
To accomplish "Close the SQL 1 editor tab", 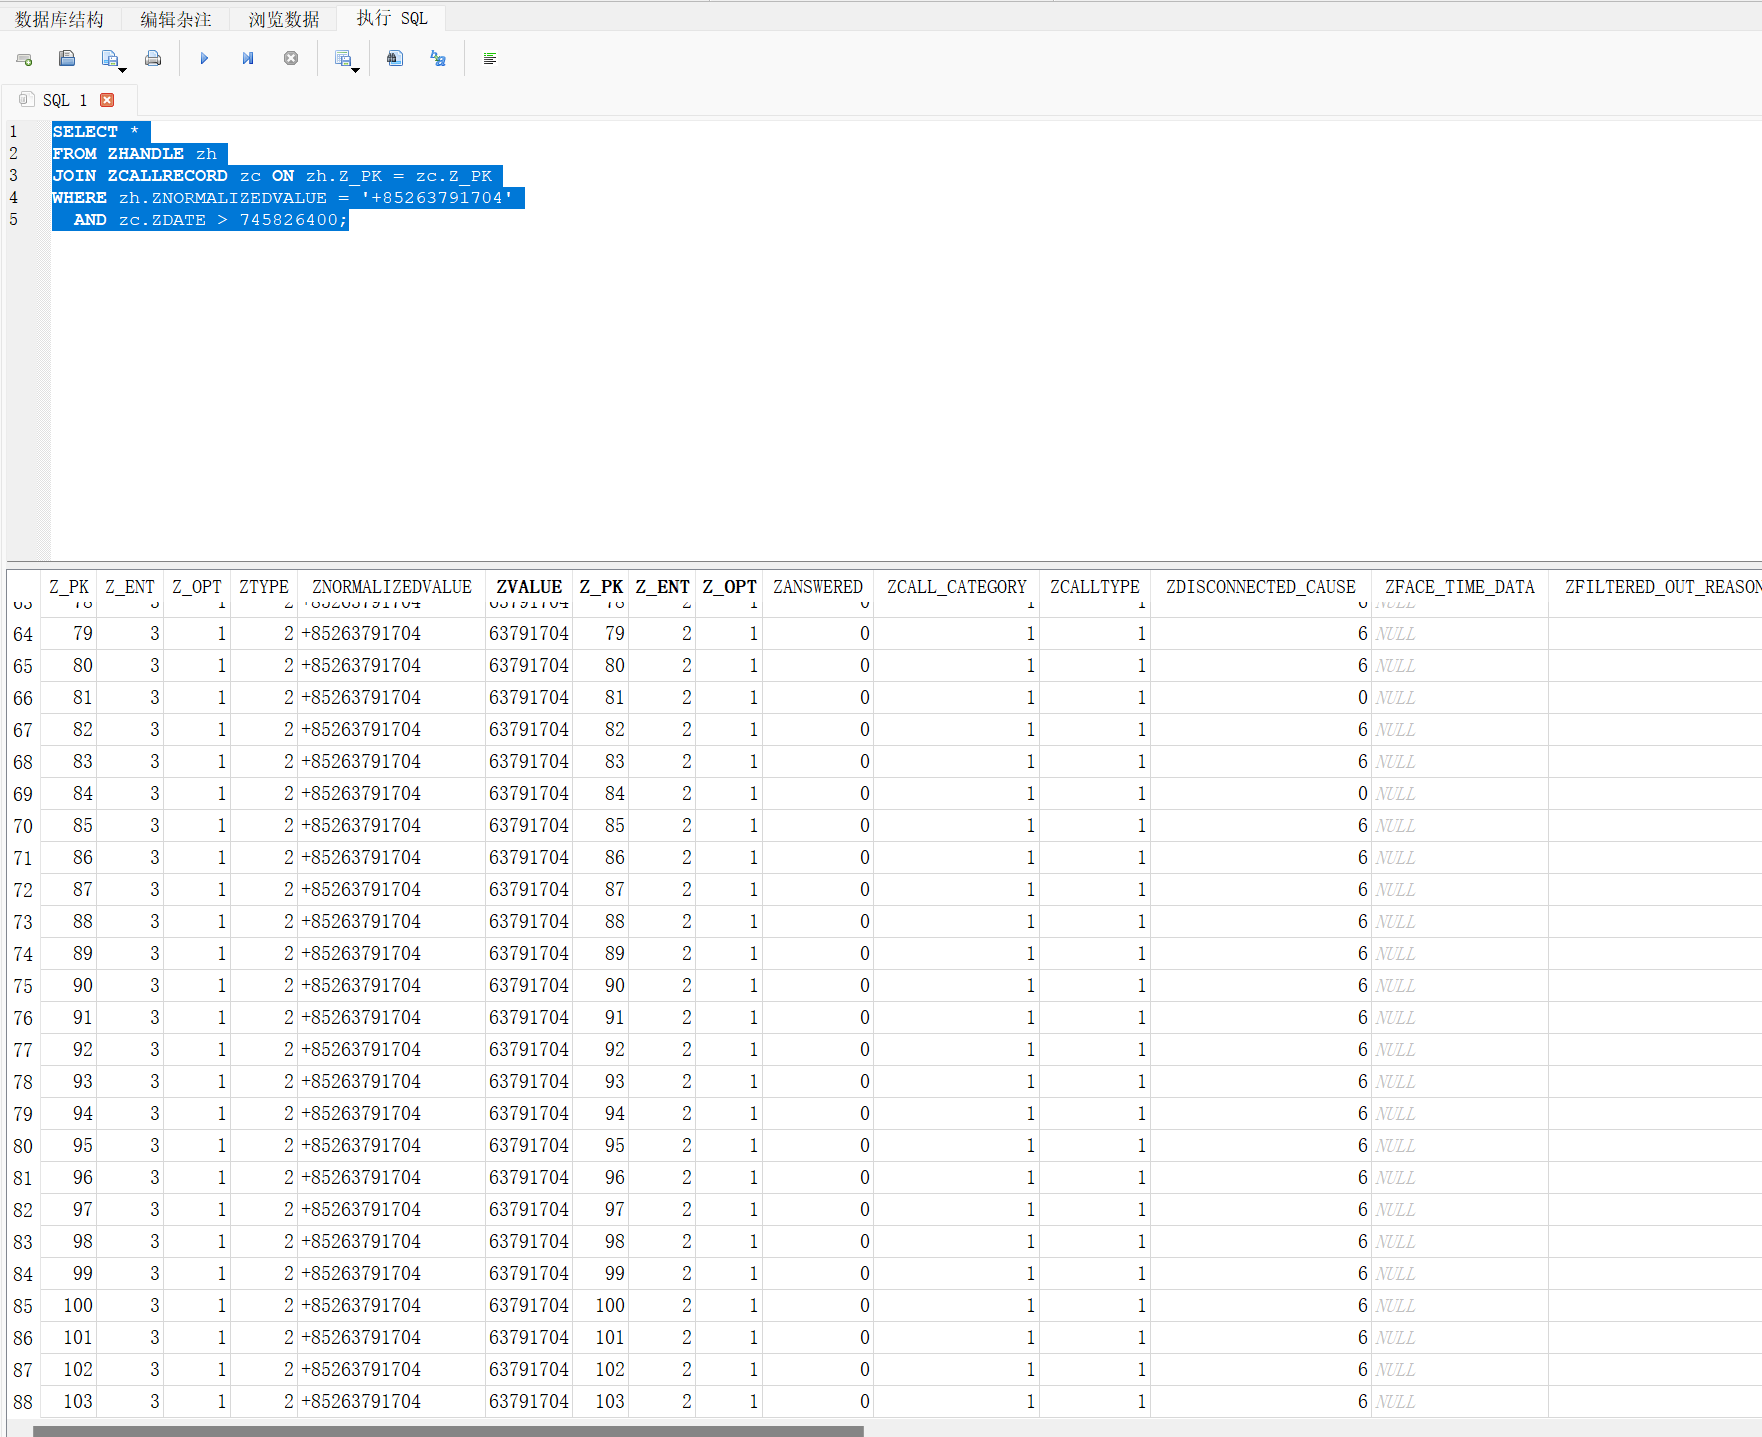I will click(x=107, y=100).
